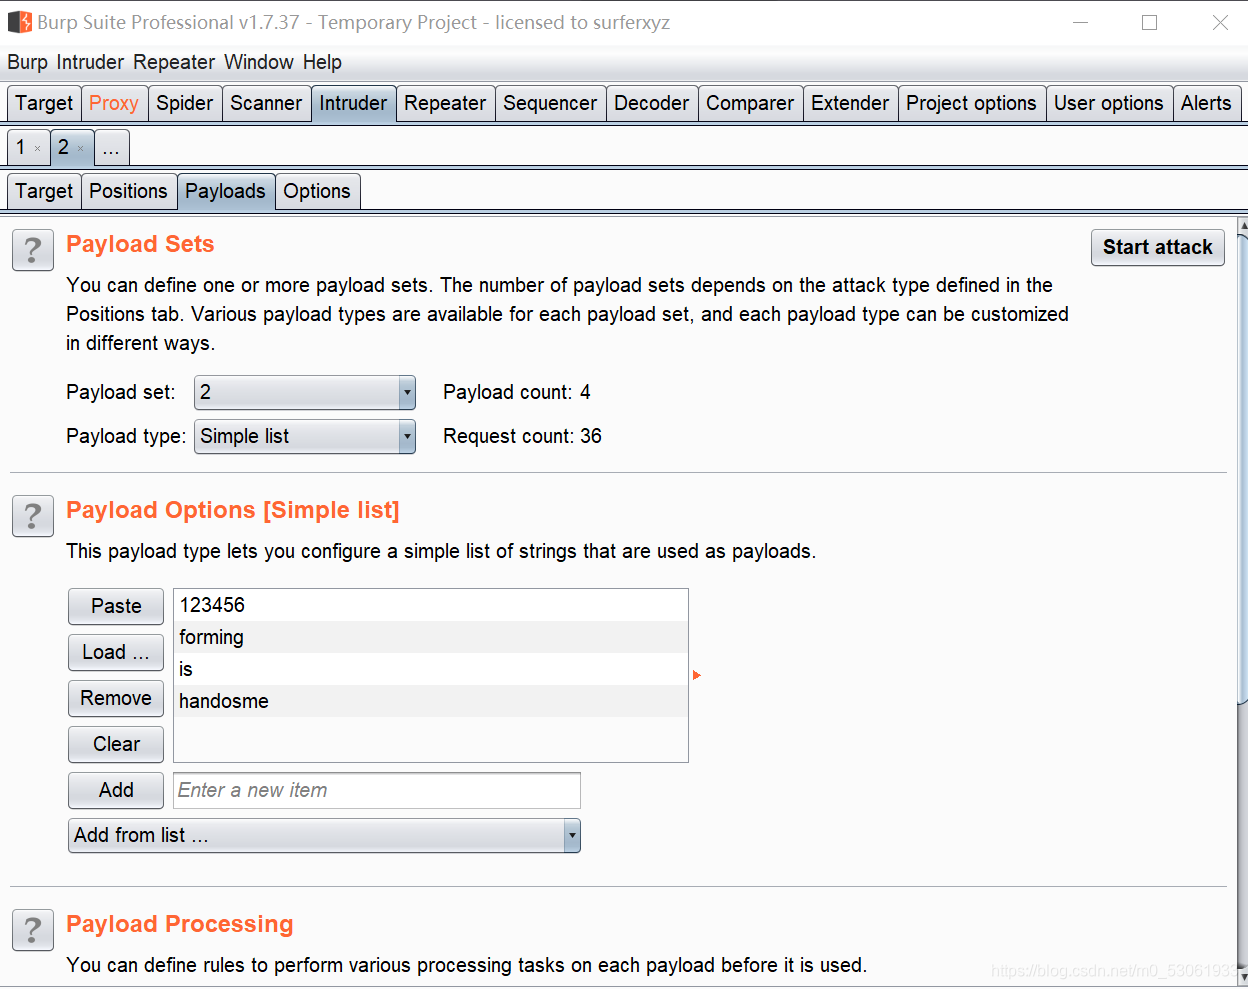Select payload item 123456
The width and height of the screenshot is (1248, 989).
tap(431, 605)
